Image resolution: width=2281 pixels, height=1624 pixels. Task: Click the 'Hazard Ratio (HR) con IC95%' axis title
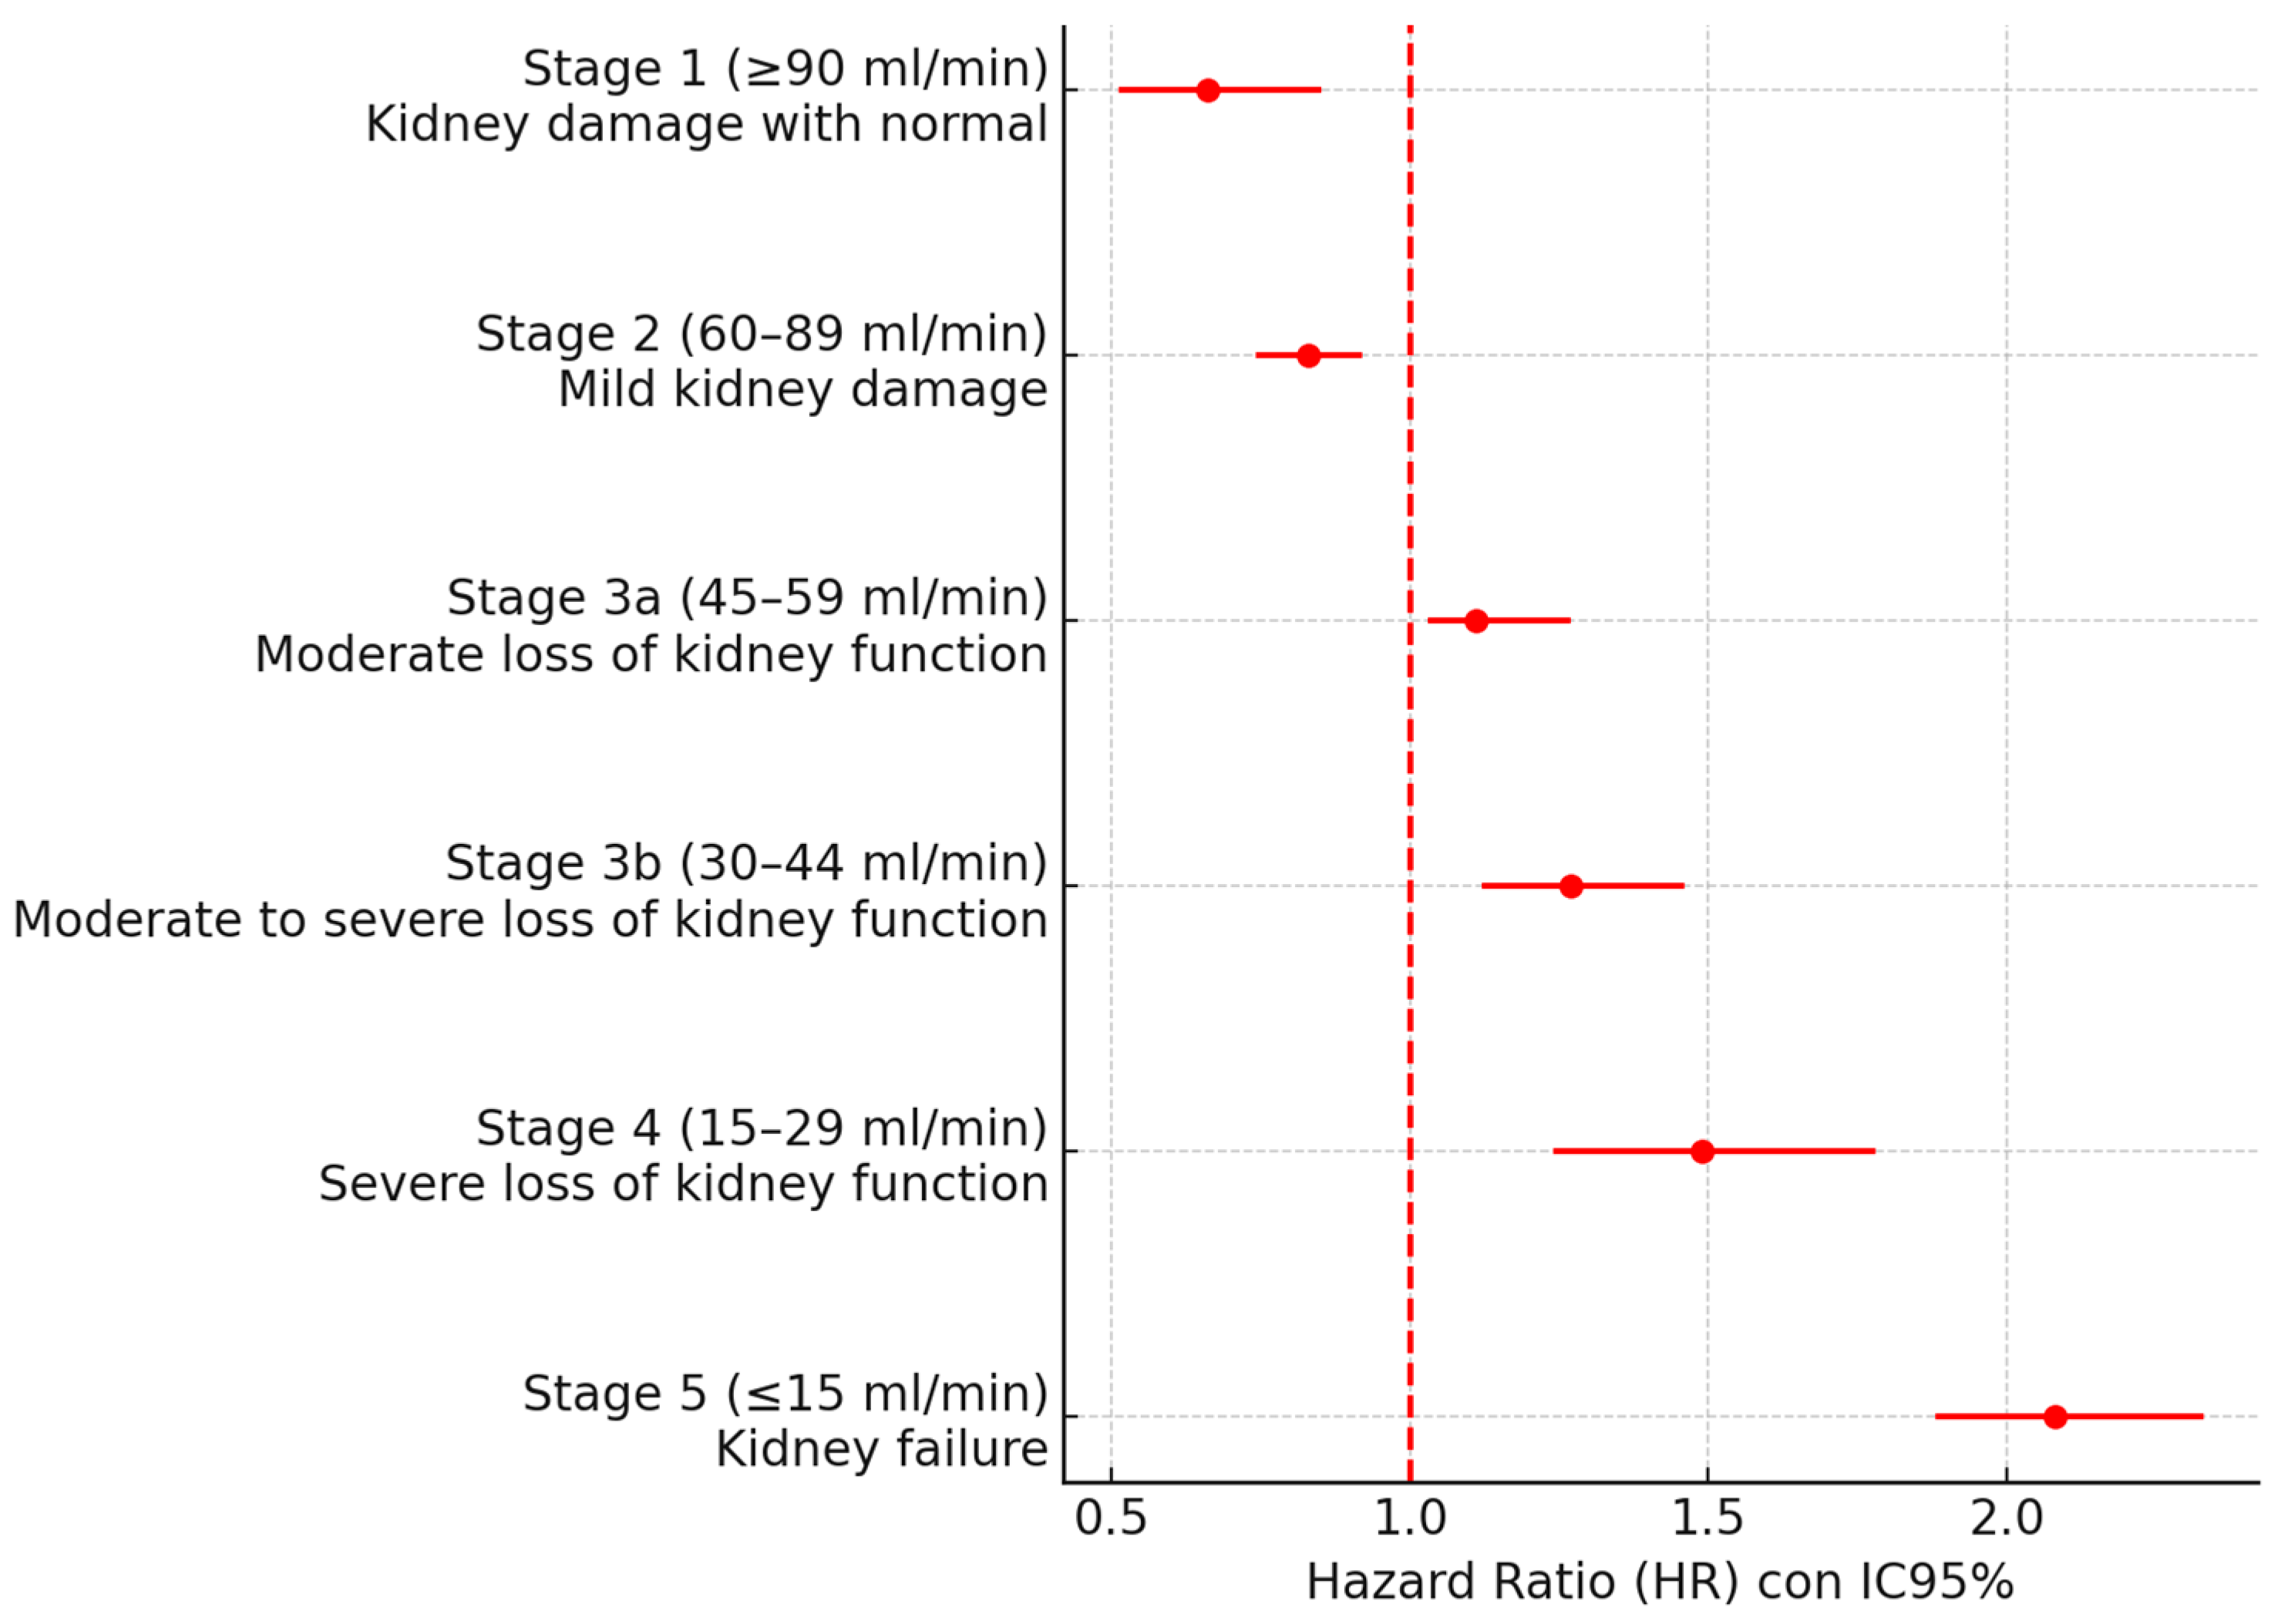point(1659,1582)
